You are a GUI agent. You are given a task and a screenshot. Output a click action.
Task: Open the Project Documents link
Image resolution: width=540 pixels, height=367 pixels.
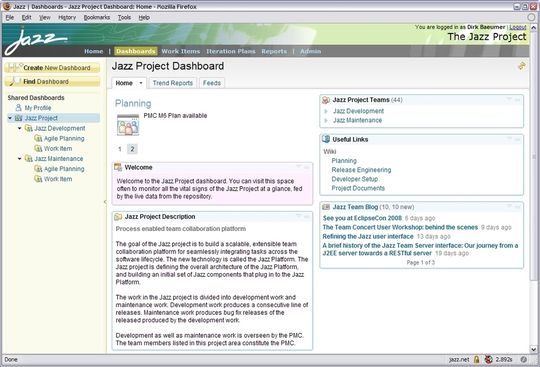coord(358,188)
